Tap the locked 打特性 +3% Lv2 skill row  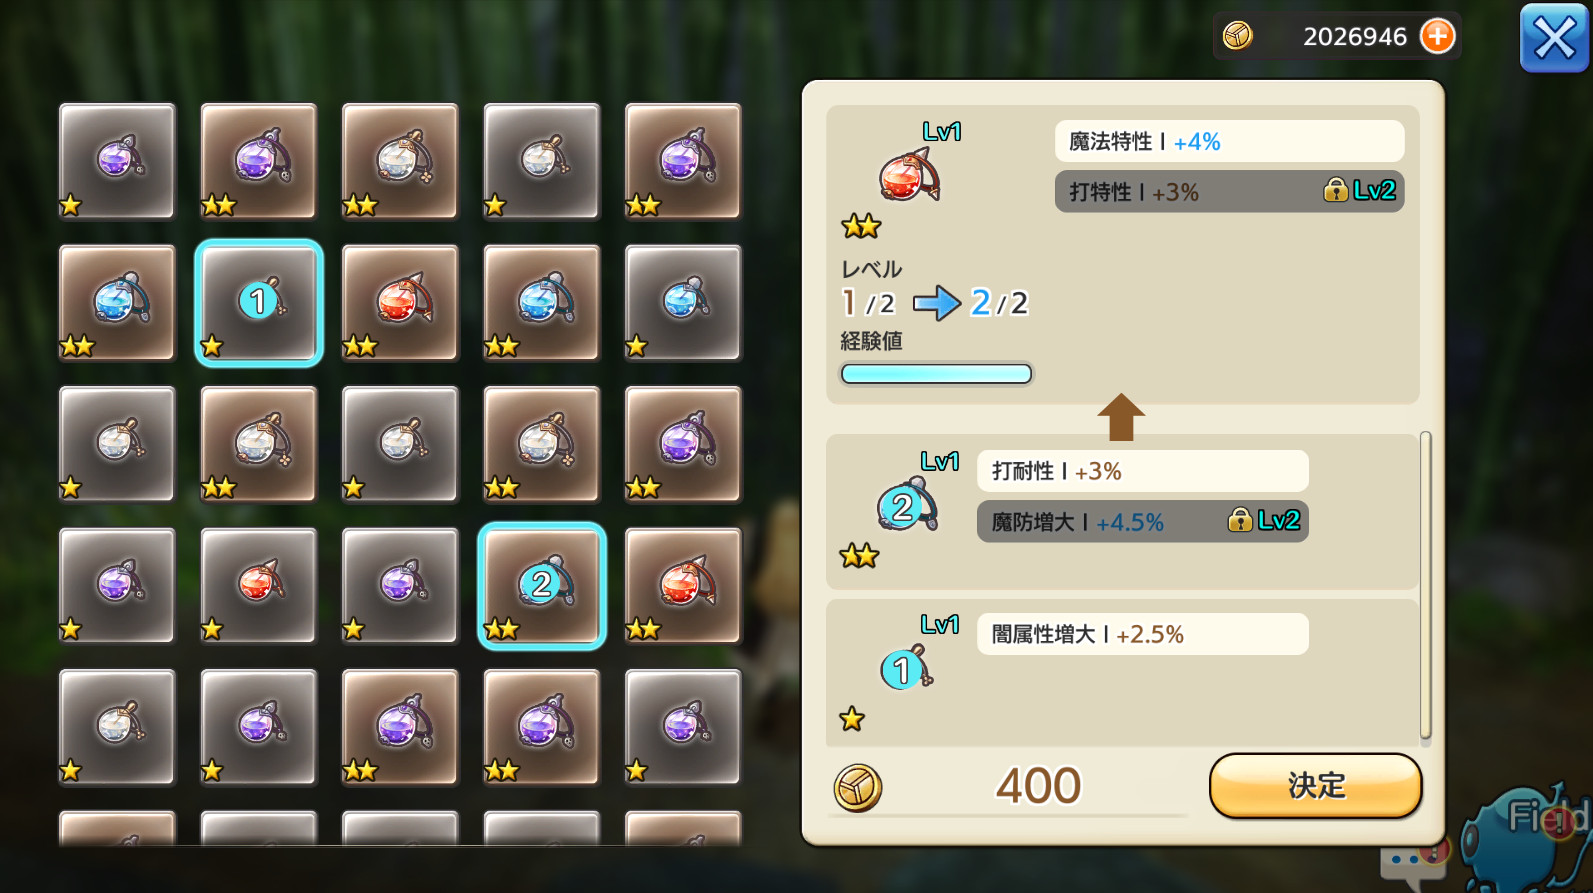[x=1229, y=191]
